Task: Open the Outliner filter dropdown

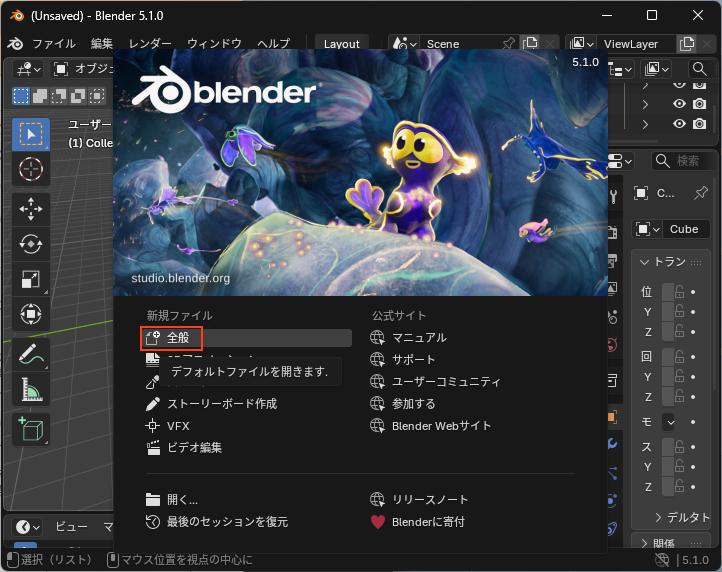Action: (657, 69)
